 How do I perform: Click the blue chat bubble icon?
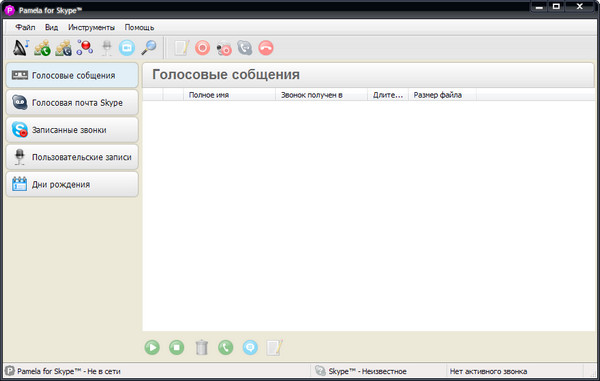coord(250,347)
